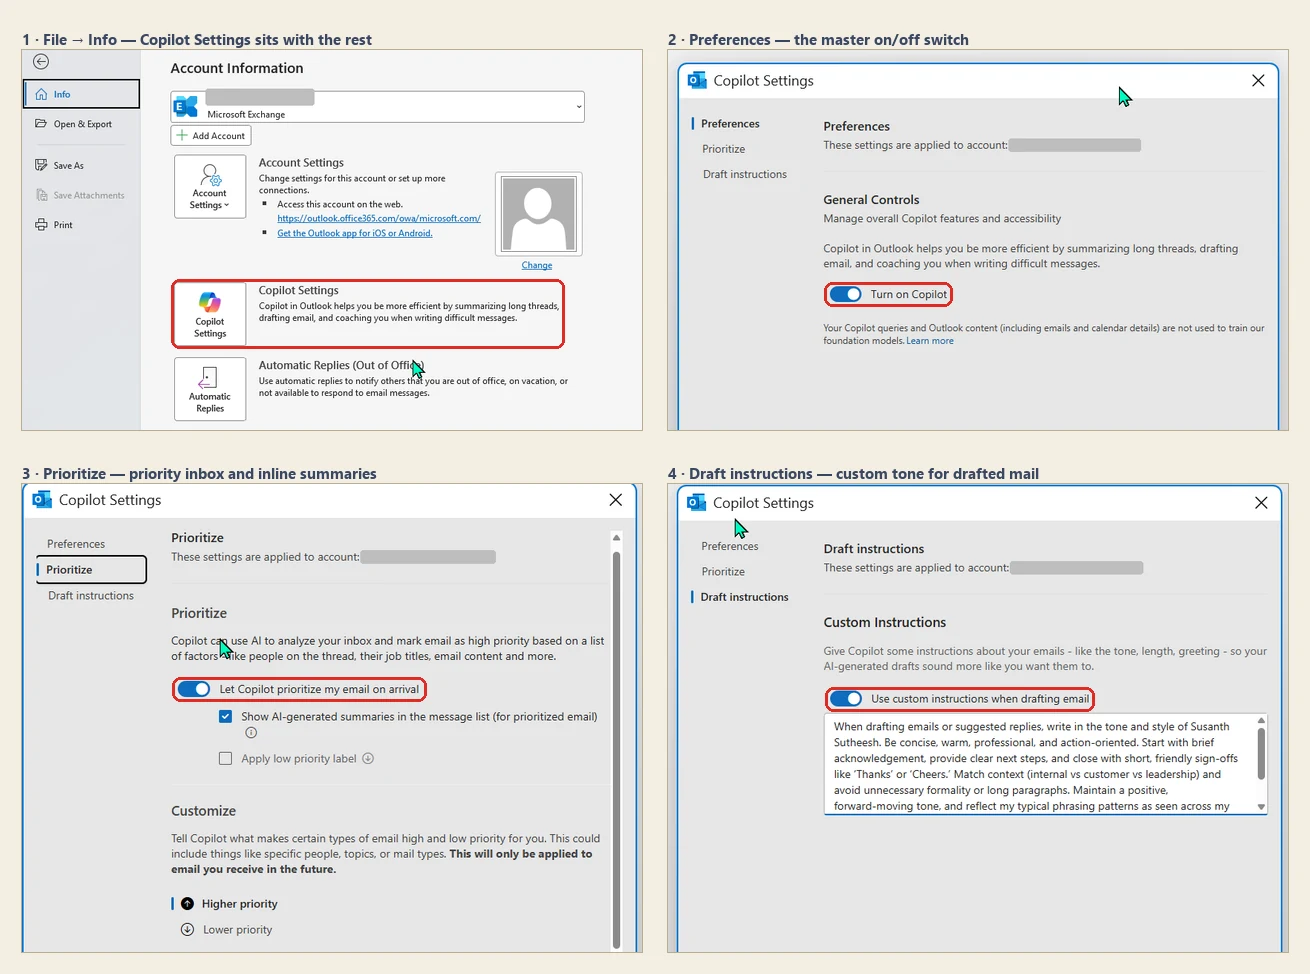Click the back arrow in the File Info sidebar
This screenshot has width=1310, height=974.
pyautogui.click(x=41, y=62)
